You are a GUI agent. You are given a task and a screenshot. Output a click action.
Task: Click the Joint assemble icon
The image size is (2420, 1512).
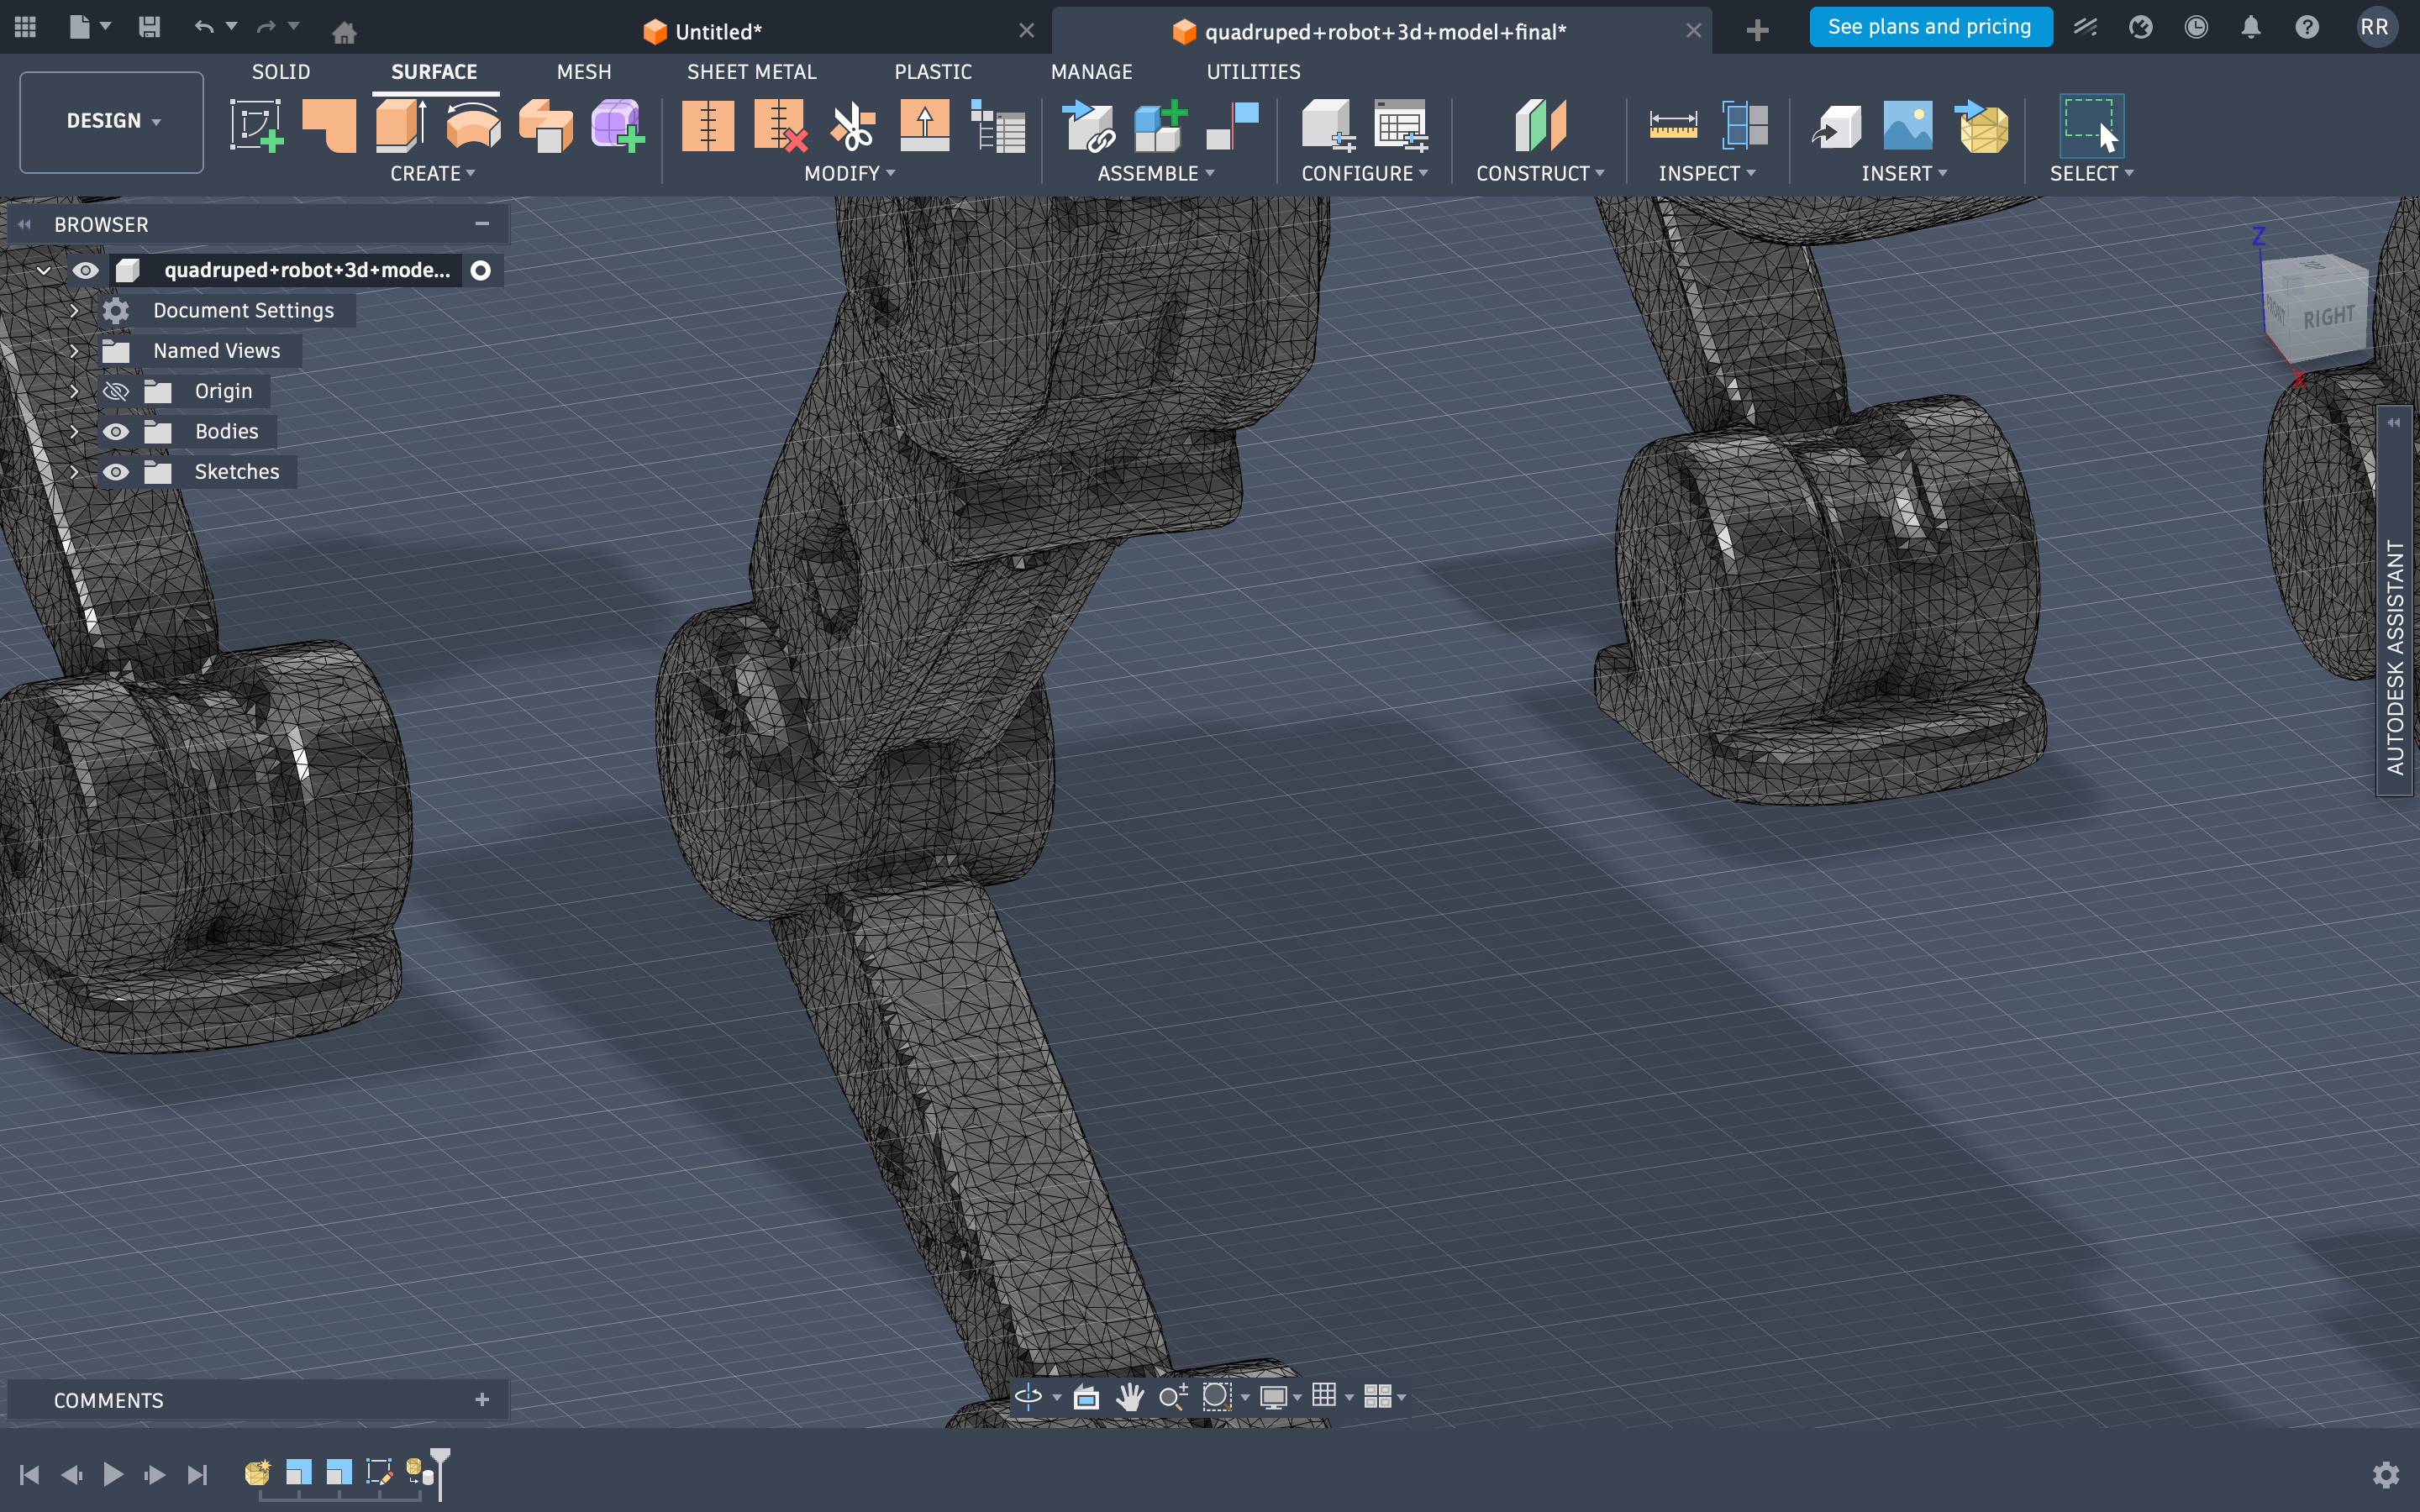[x=1232, y=126]
